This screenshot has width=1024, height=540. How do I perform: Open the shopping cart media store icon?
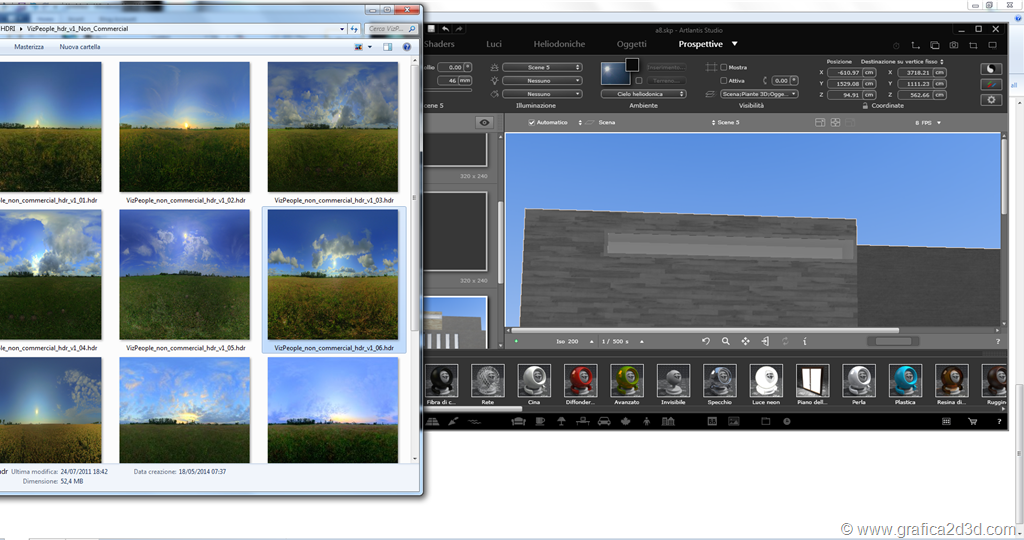tap(972, 422)
